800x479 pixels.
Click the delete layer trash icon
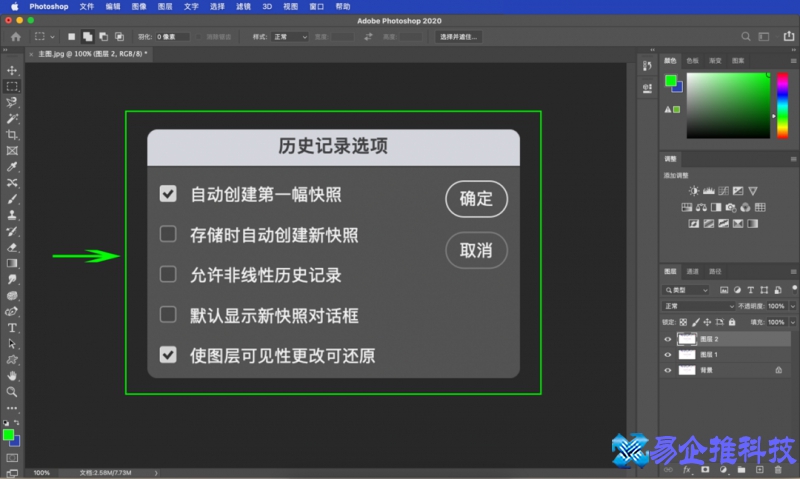click(x=778, y=469)
